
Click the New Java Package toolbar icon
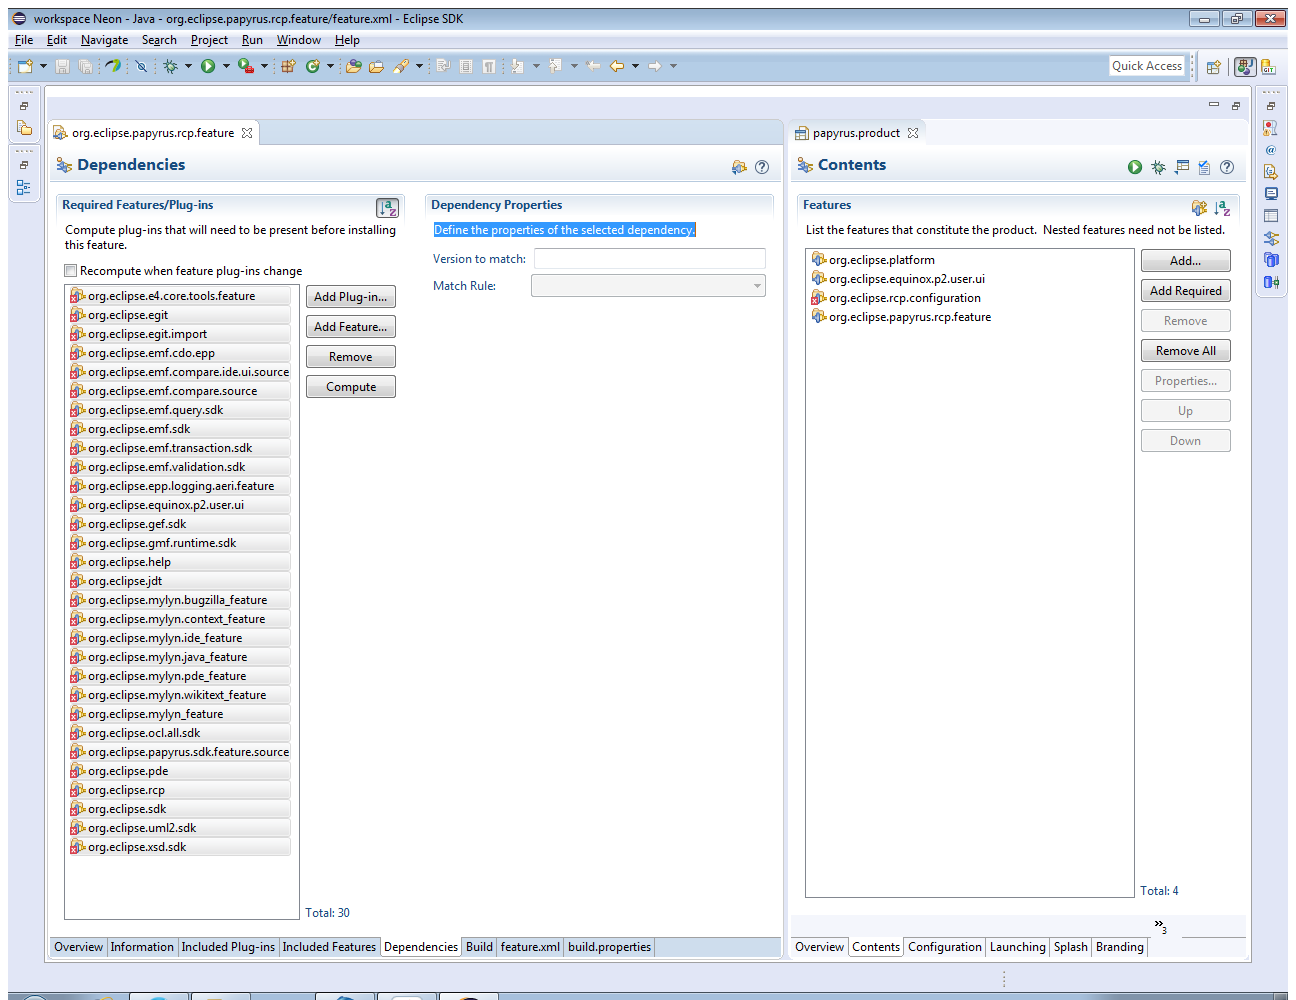tap(288, 66)
